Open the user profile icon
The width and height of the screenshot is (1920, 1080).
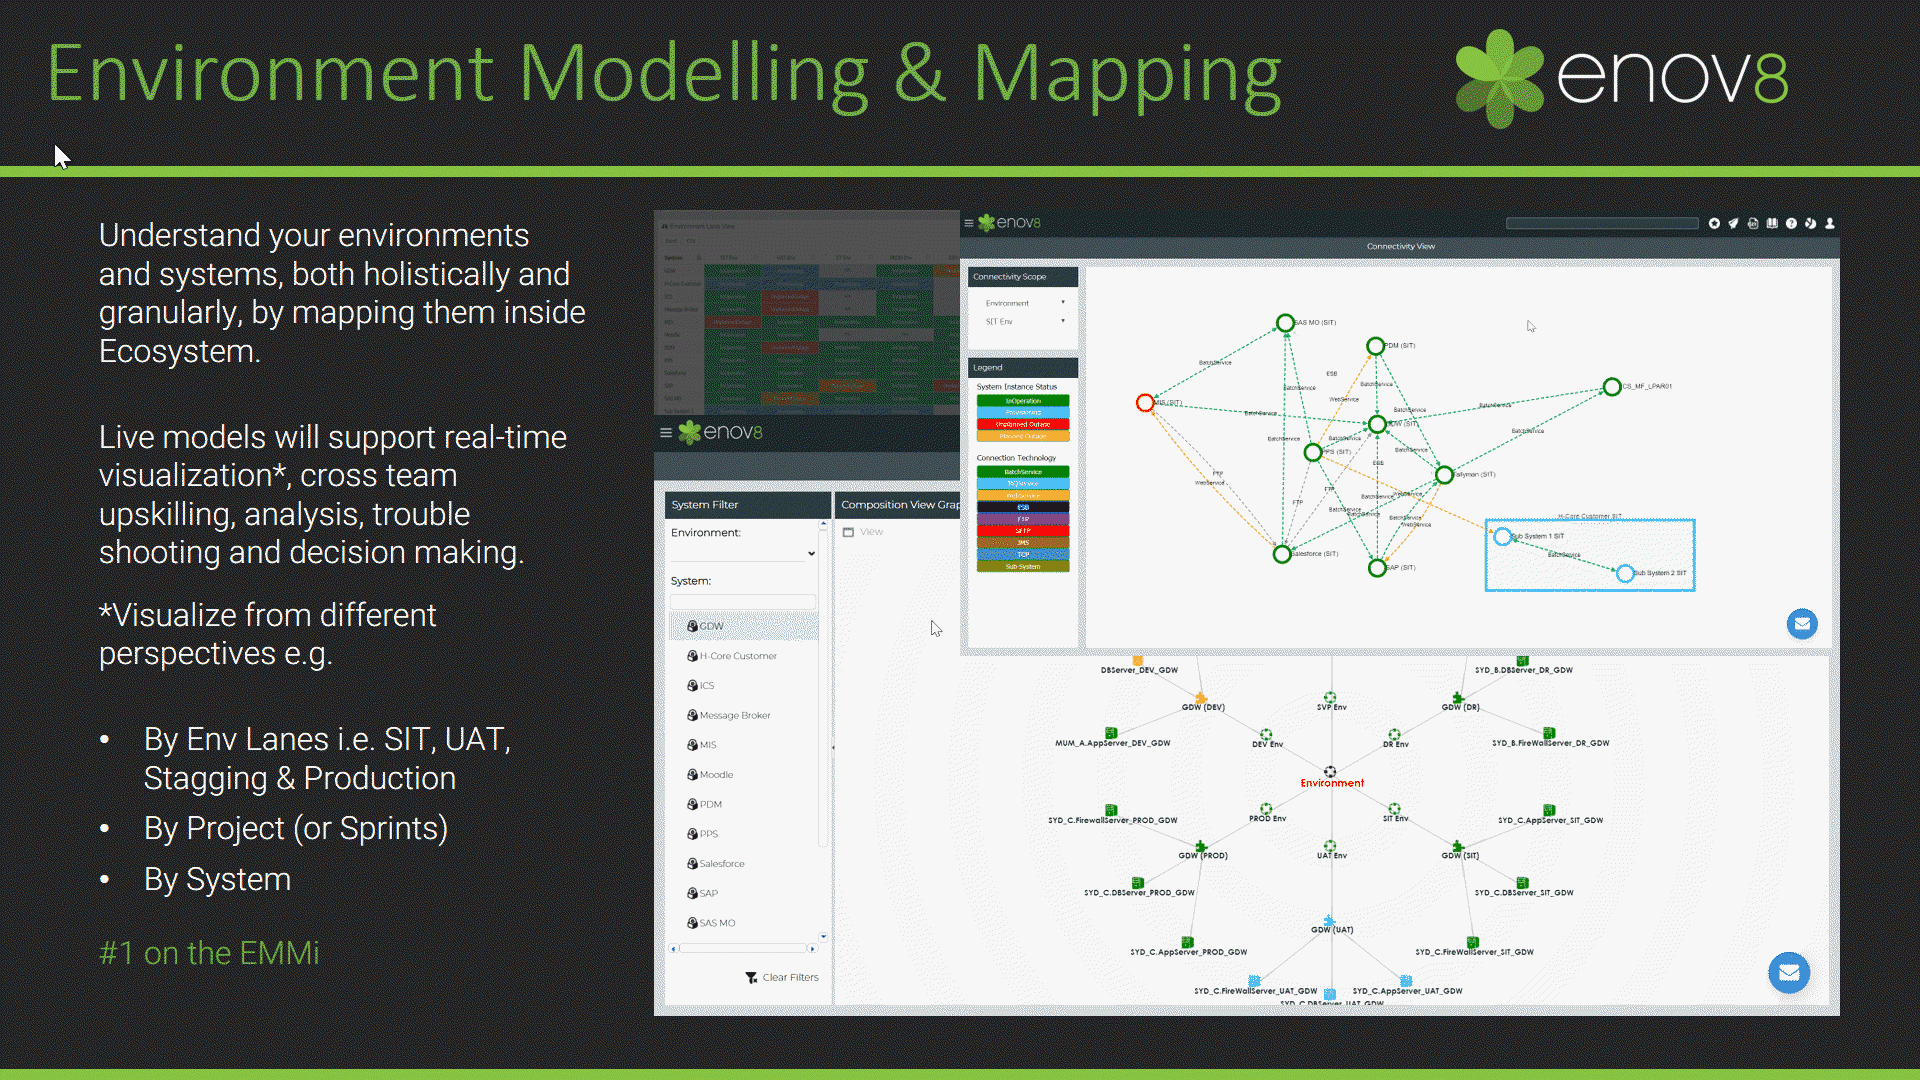click(x=1830, y=223)
